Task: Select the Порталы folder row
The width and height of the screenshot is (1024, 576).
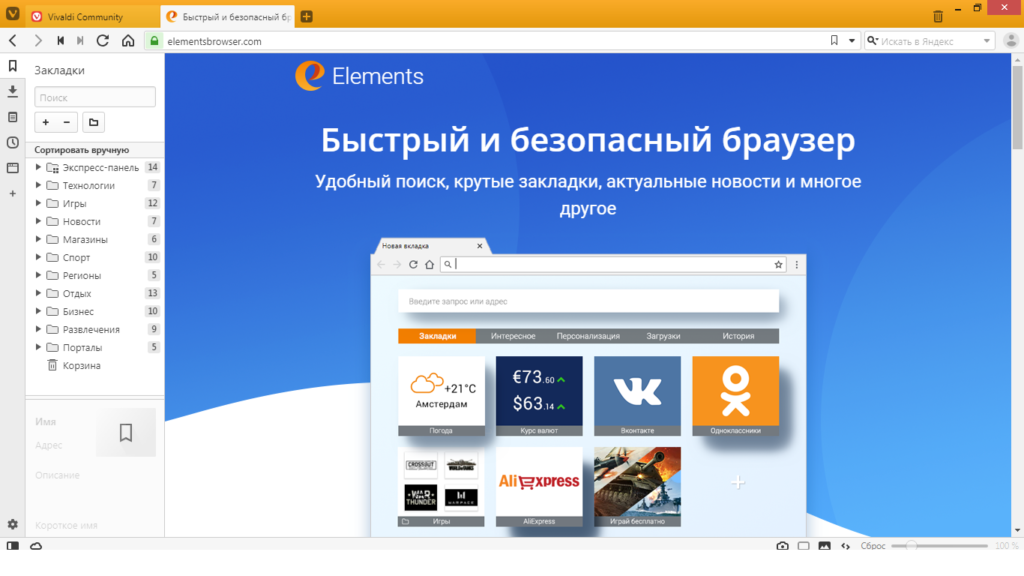Action: [95, 347]
